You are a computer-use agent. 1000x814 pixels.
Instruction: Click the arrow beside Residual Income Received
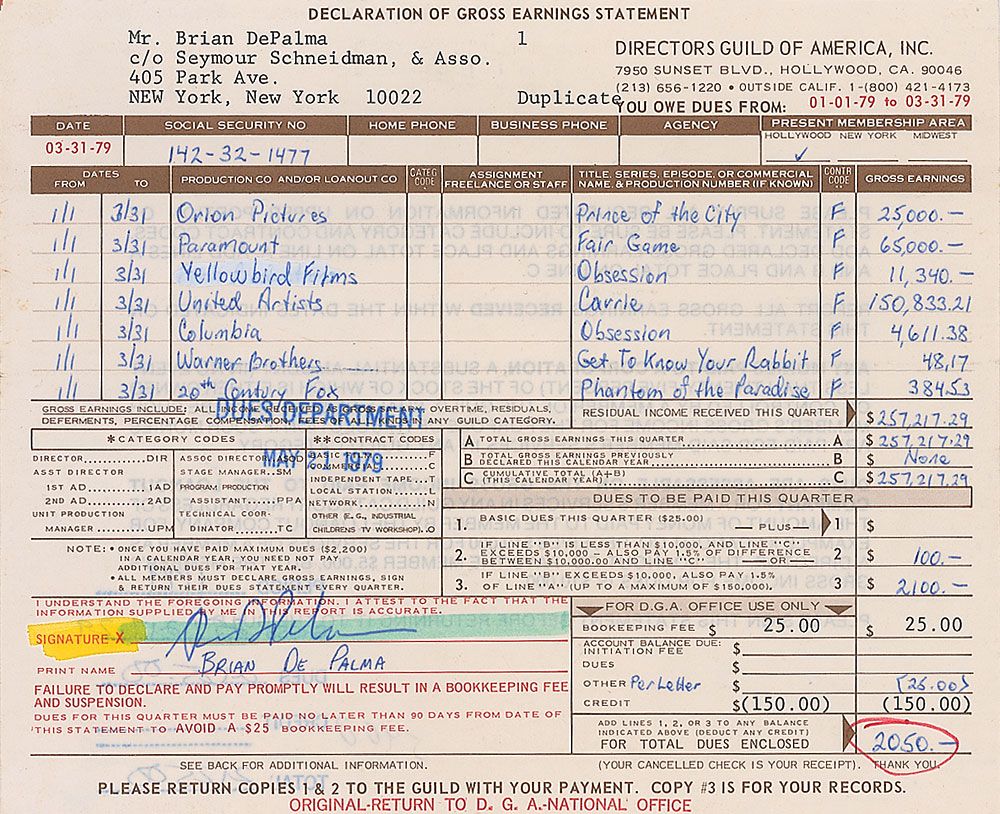(x=851, y=413)
